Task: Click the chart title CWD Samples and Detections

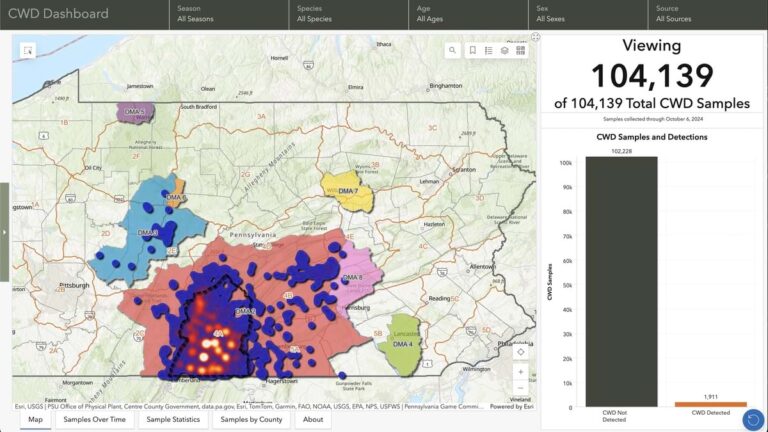Action: (x=651, y=137)
